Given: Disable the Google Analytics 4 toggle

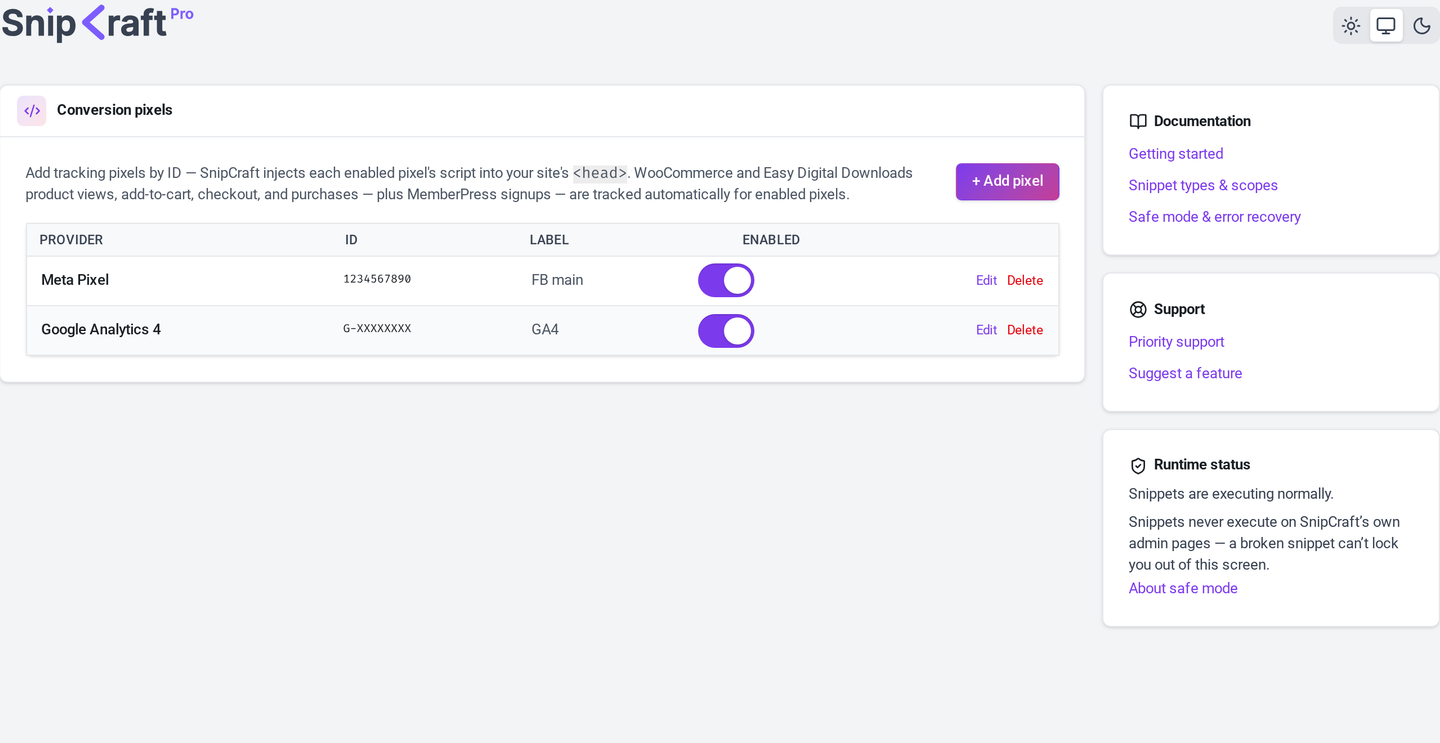Looking at the screenshot, I should pos(726,331).
